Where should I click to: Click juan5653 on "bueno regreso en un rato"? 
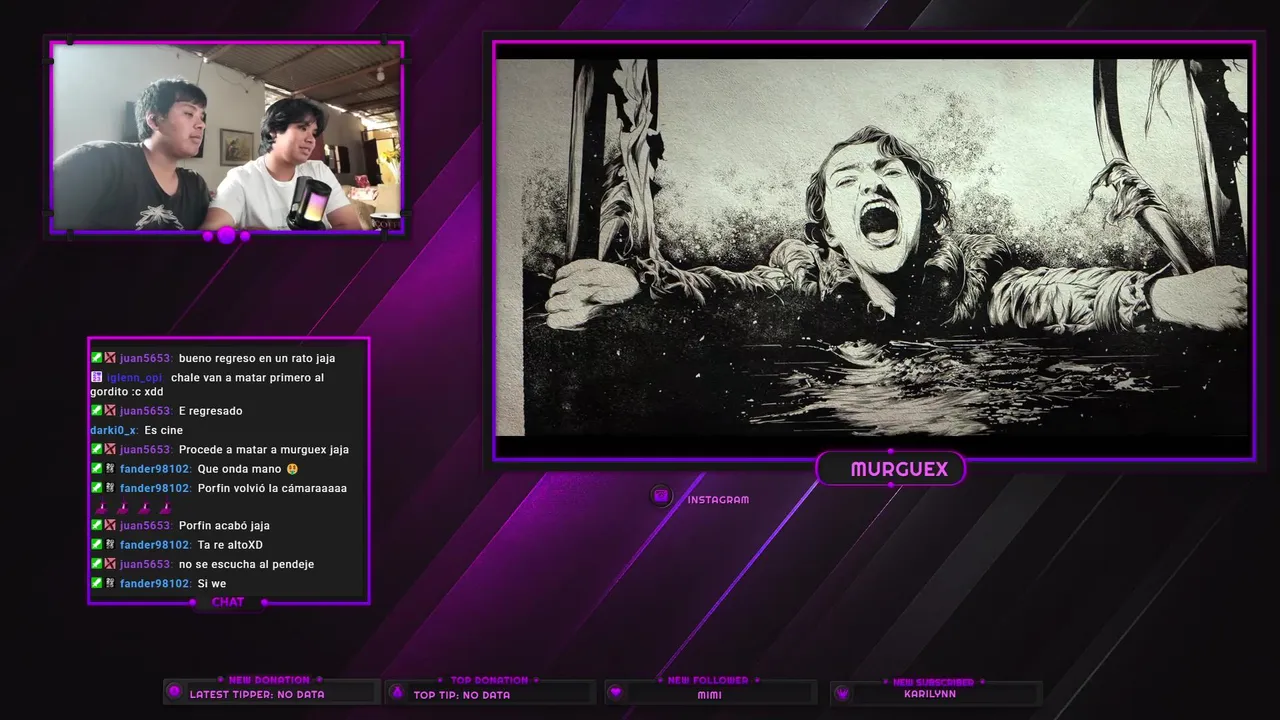[x=146, y=358]
